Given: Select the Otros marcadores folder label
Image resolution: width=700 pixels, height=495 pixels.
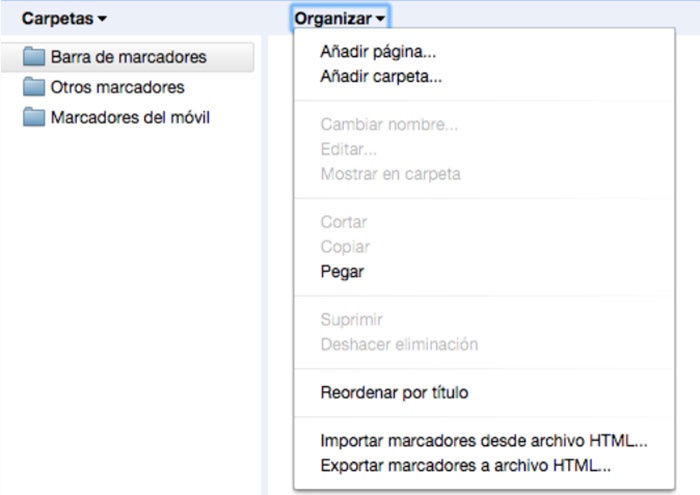Looking at the screenshot, I should pyautogui.click(x=117, y=87).
